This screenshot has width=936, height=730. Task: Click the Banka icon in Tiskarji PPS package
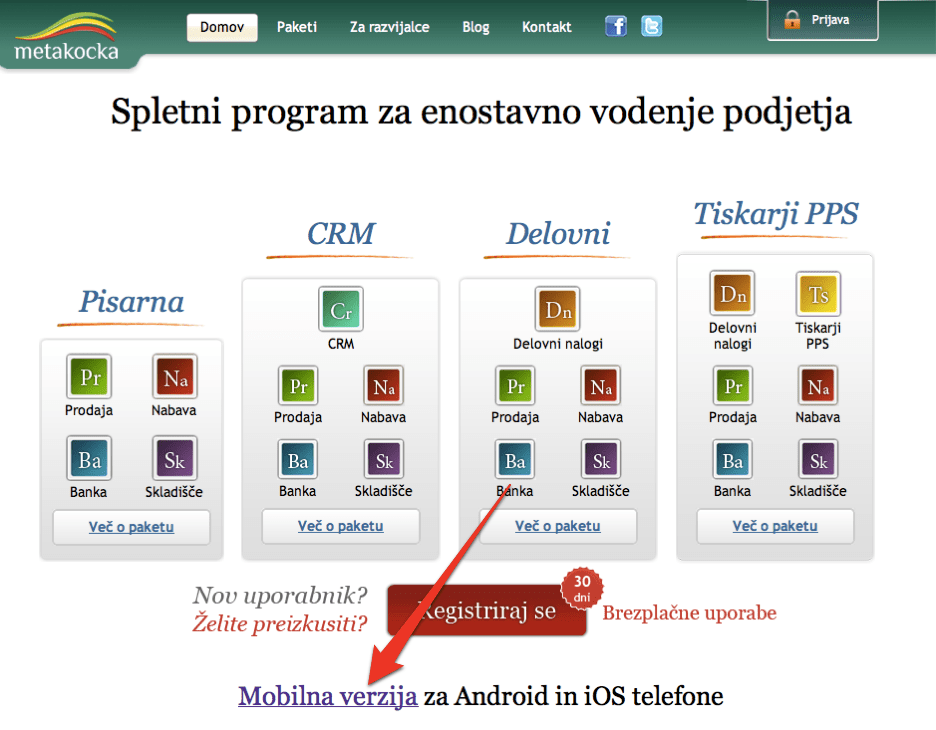[x=732, y=459]
